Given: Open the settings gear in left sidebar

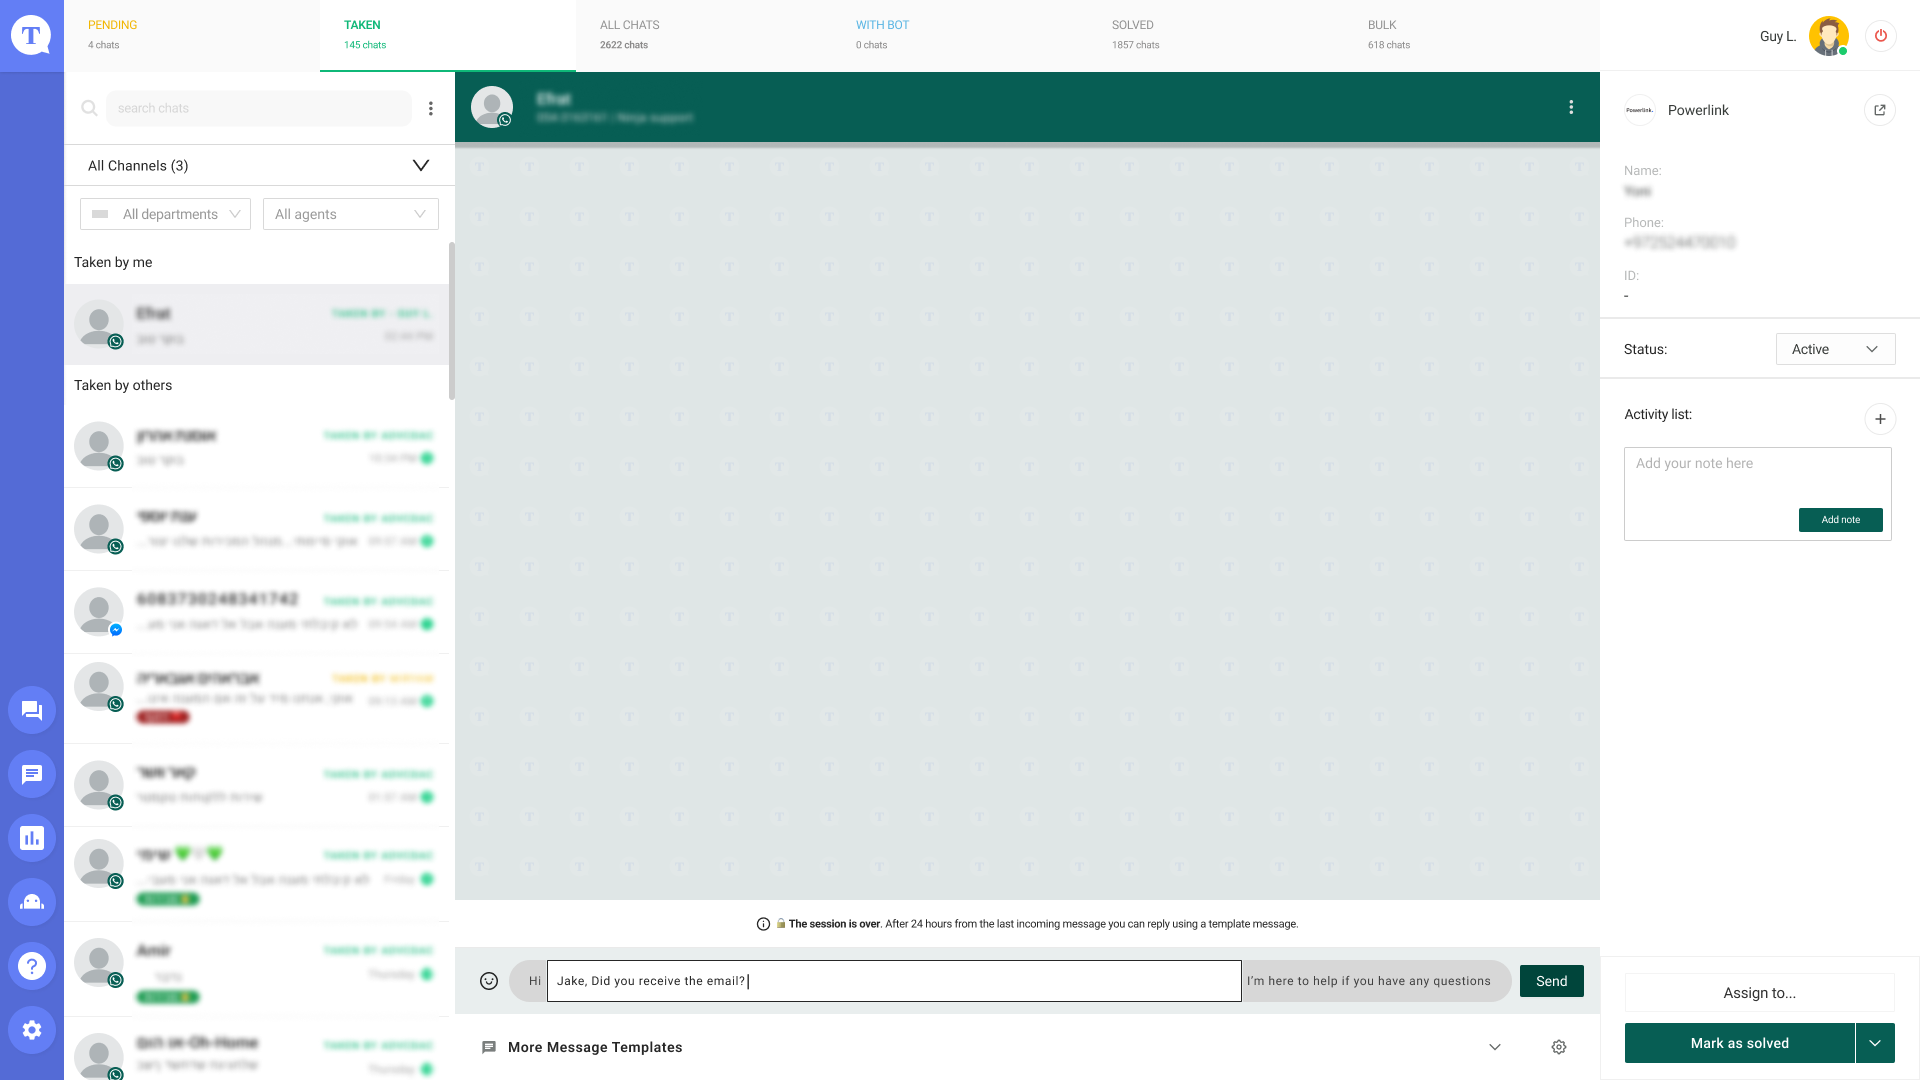Looking at the screenshot, I should point(32,1030).
